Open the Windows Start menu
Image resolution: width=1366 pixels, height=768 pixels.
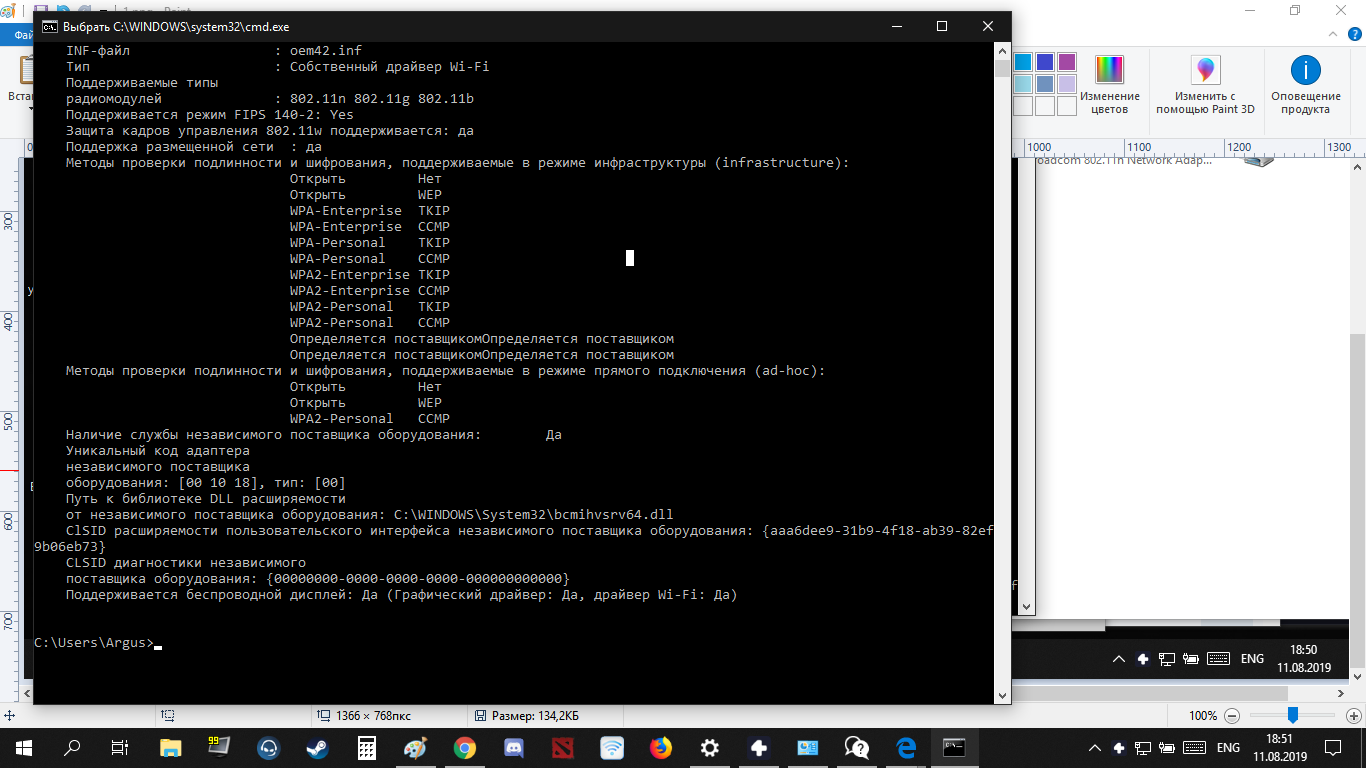coord(23,747)
